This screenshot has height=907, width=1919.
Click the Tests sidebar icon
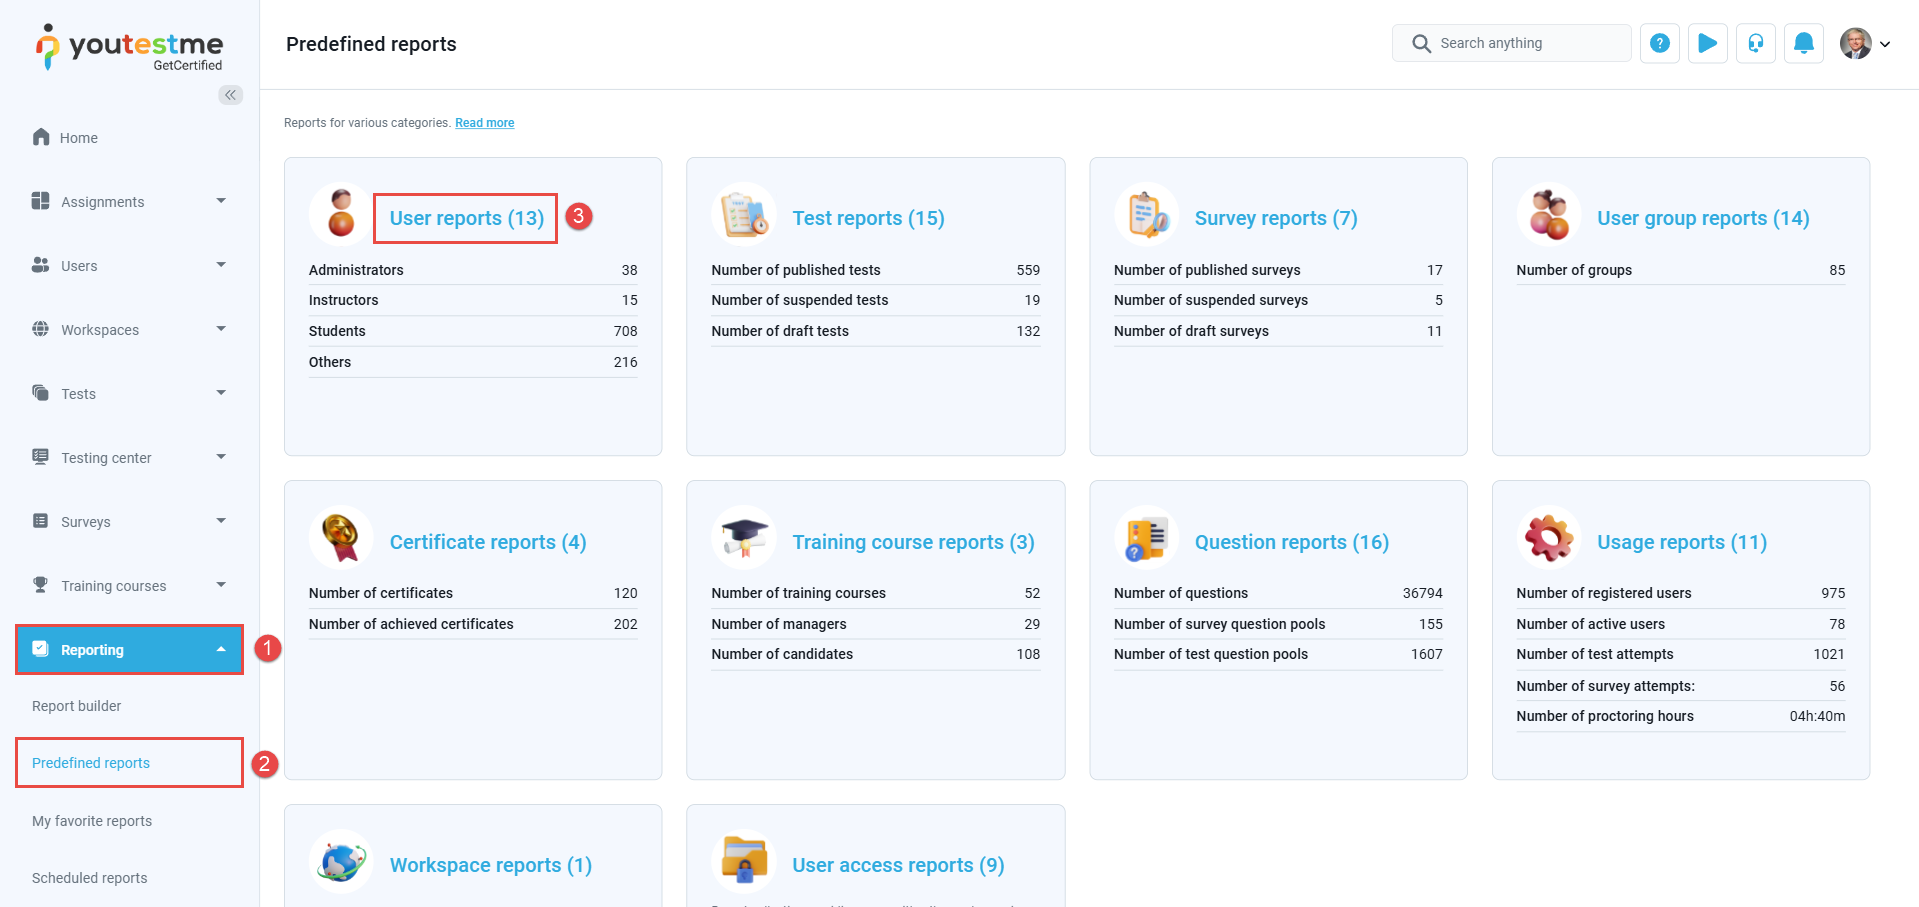pyautogui.click(x=41, y=393)
